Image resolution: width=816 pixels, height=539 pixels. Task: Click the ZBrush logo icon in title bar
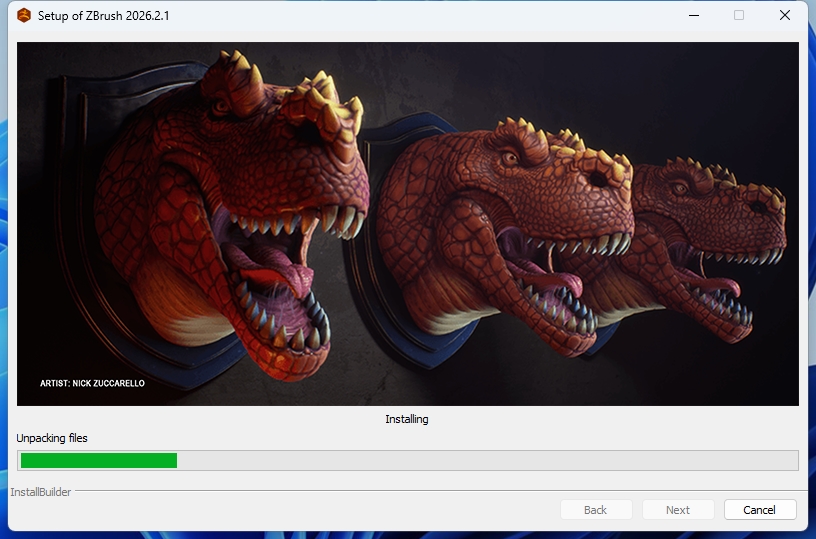24,16
